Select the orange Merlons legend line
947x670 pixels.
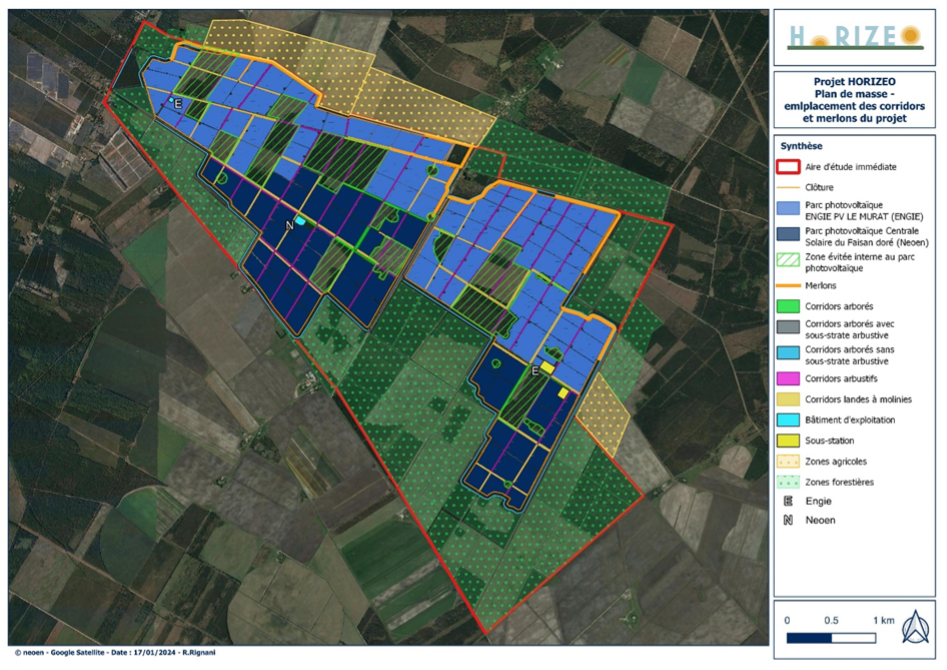pyautogui.click(x=789, y=285)
